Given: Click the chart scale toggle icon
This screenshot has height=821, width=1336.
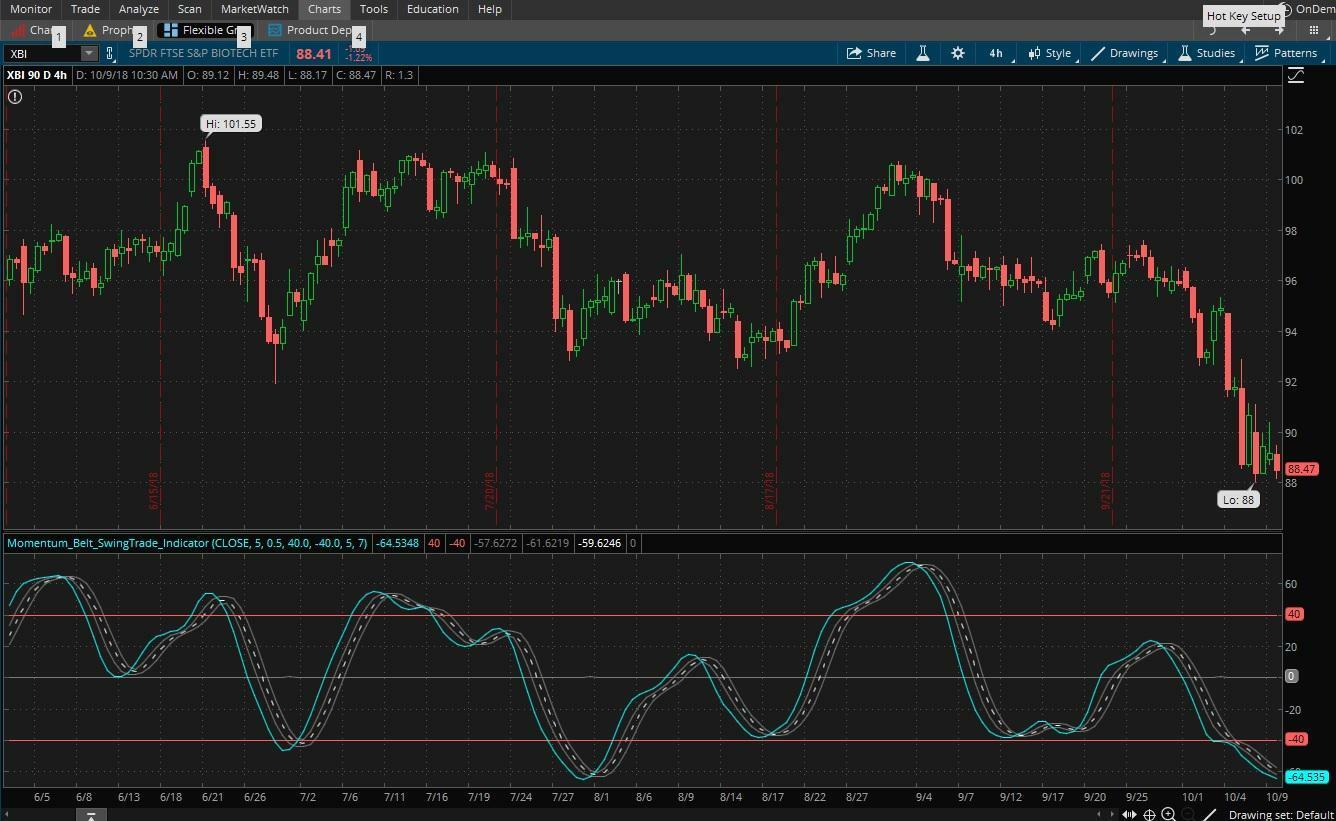Looking at the screenshot, I should 1296,75.
